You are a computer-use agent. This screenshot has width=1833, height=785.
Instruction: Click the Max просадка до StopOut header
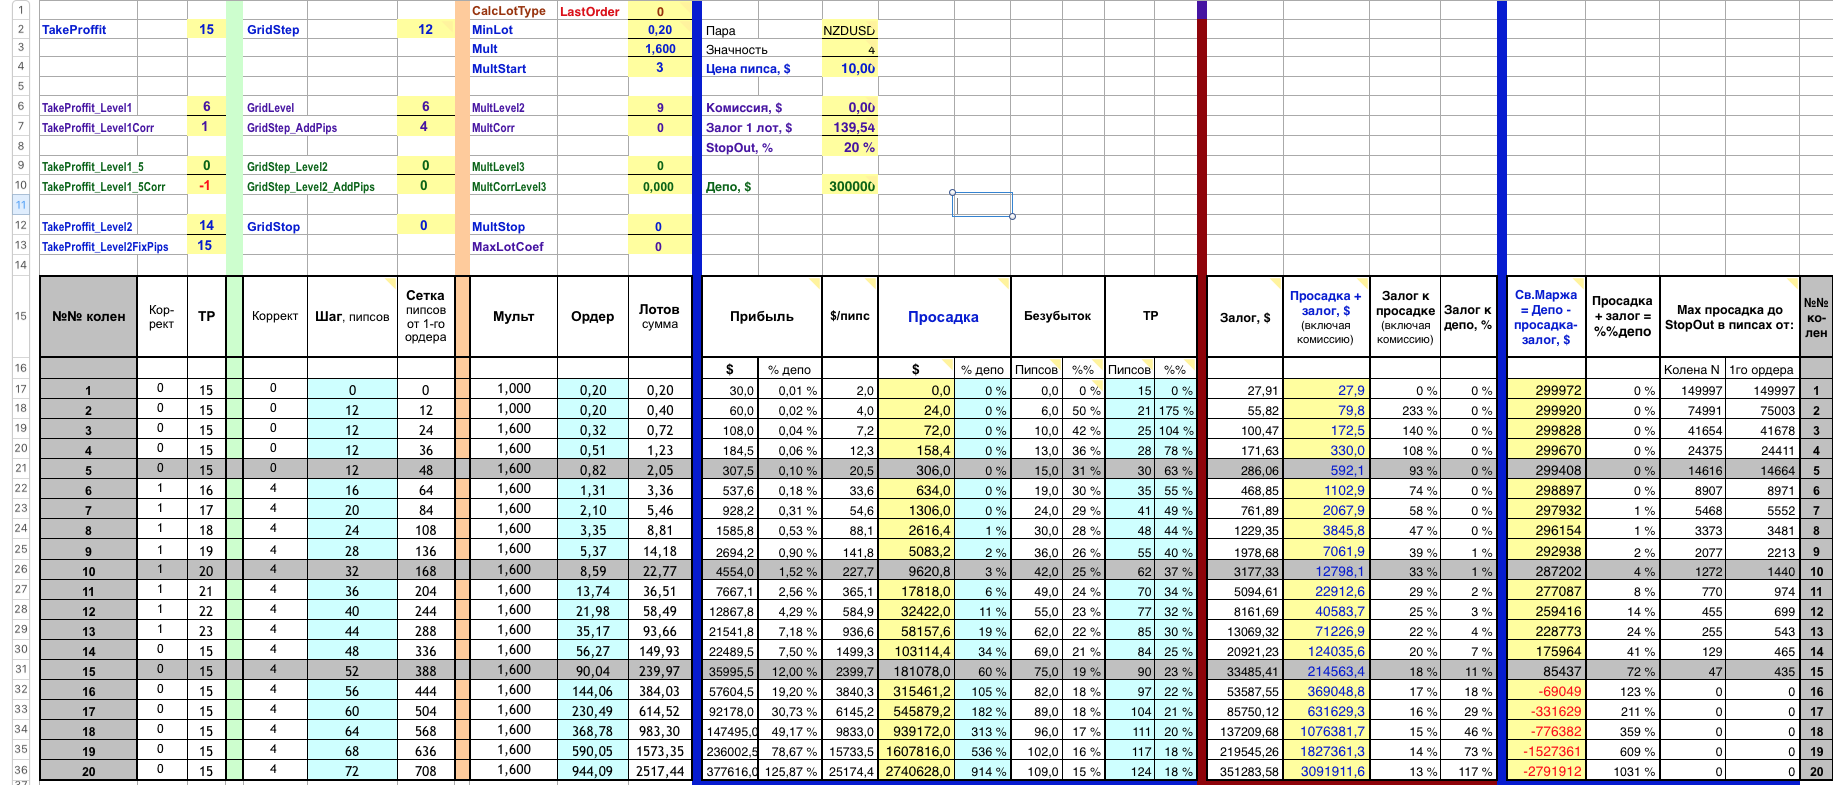pos(1729,317)
